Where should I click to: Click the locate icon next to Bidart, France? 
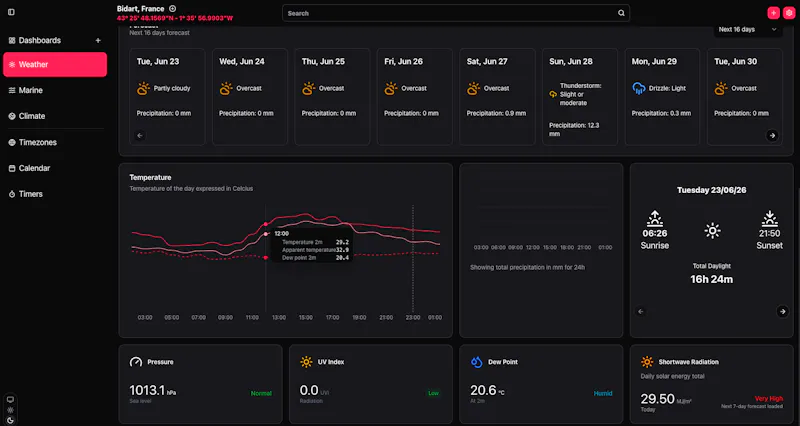(x=172, y=9)
